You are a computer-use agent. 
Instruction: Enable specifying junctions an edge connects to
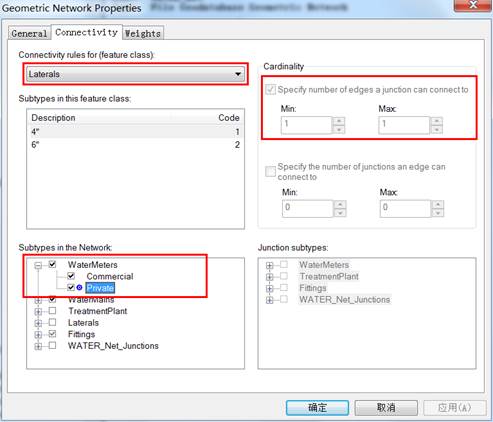click(x=270, y=171)
